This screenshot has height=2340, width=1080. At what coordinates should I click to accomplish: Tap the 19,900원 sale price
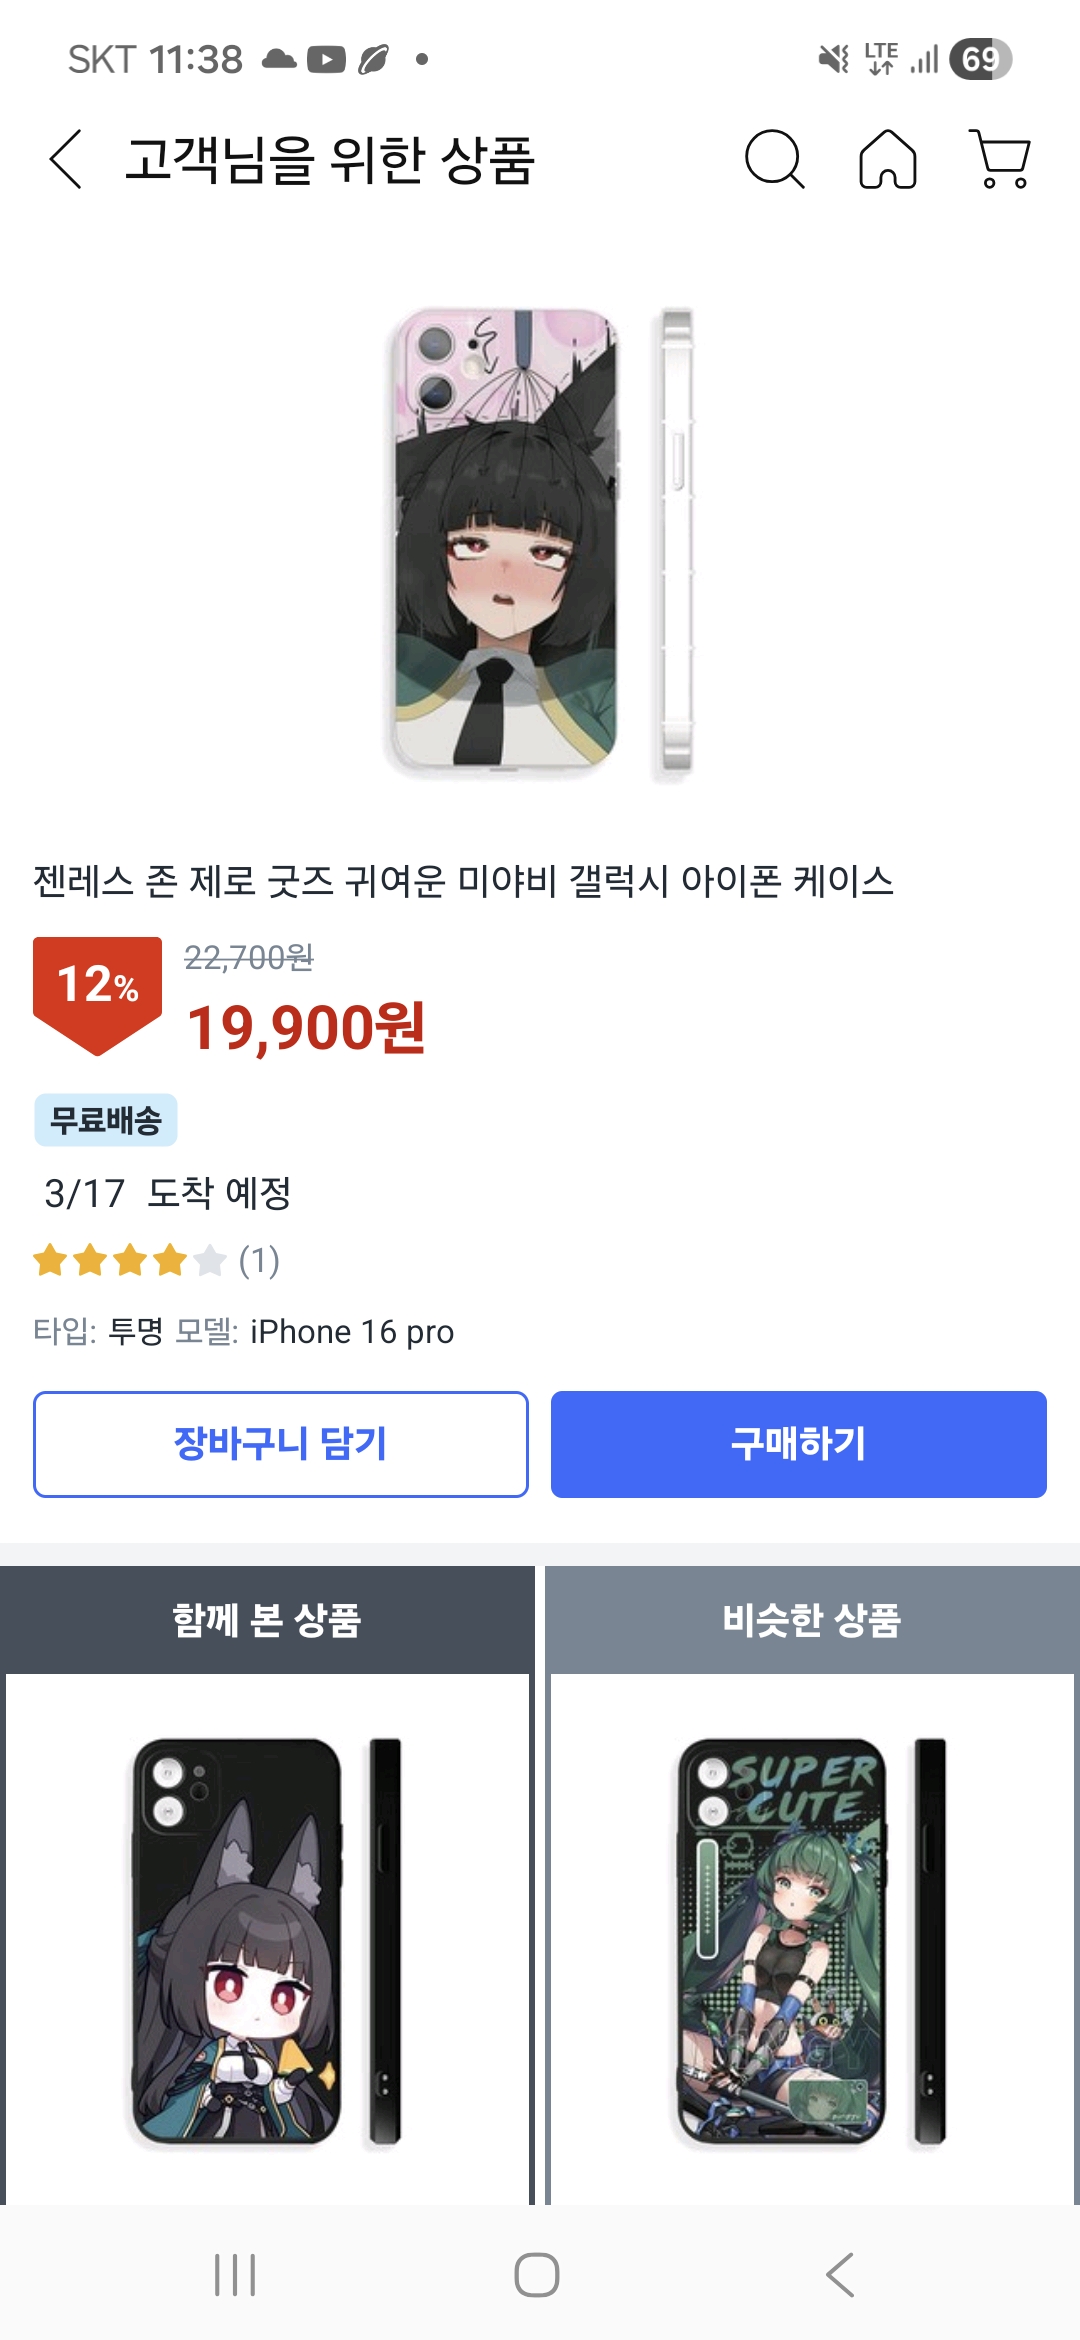pos(307,1028)
